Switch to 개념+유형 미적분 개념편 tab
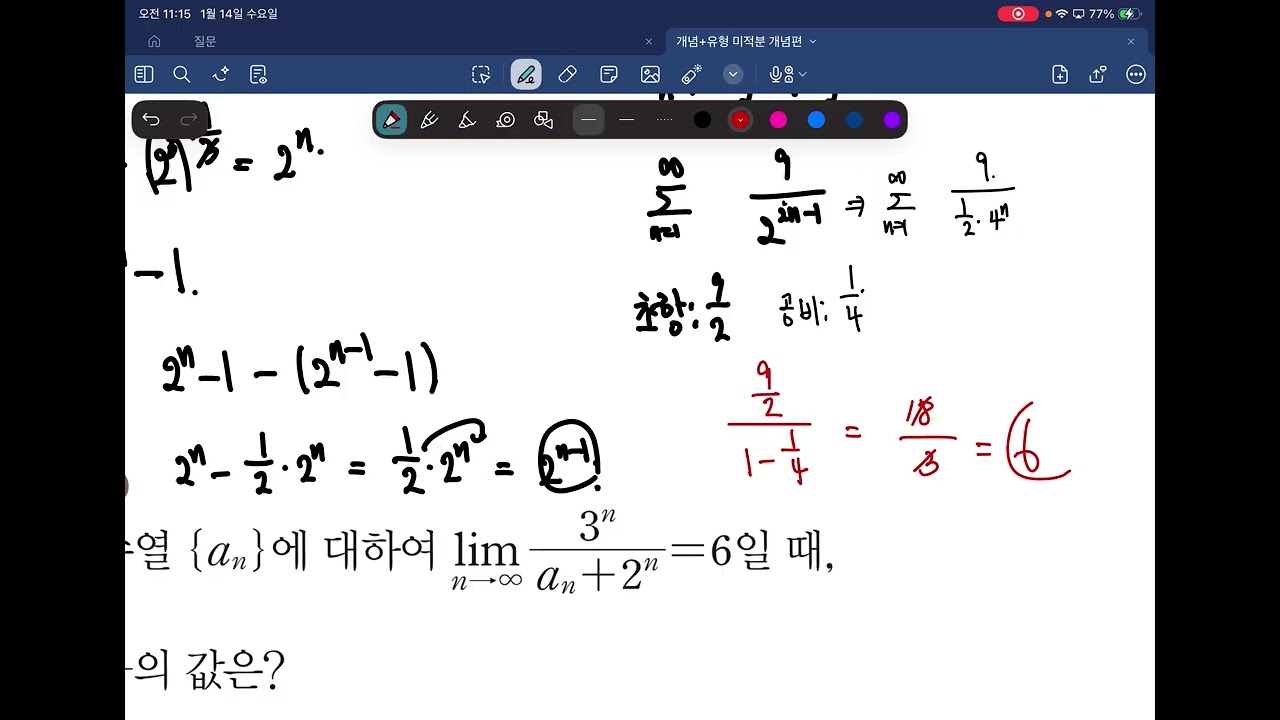The width and height of the screenshot is (1280, 720). (739, 41)
